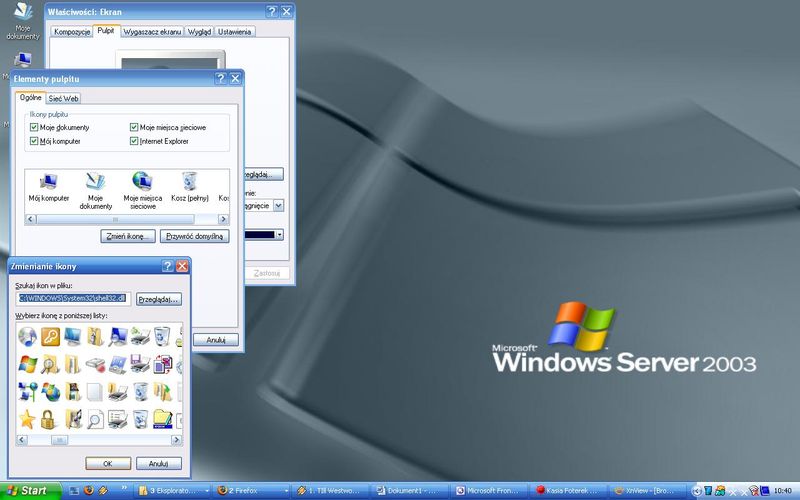Pick the overlapping purple documents icon
The image size is (800, 500).
162,364
